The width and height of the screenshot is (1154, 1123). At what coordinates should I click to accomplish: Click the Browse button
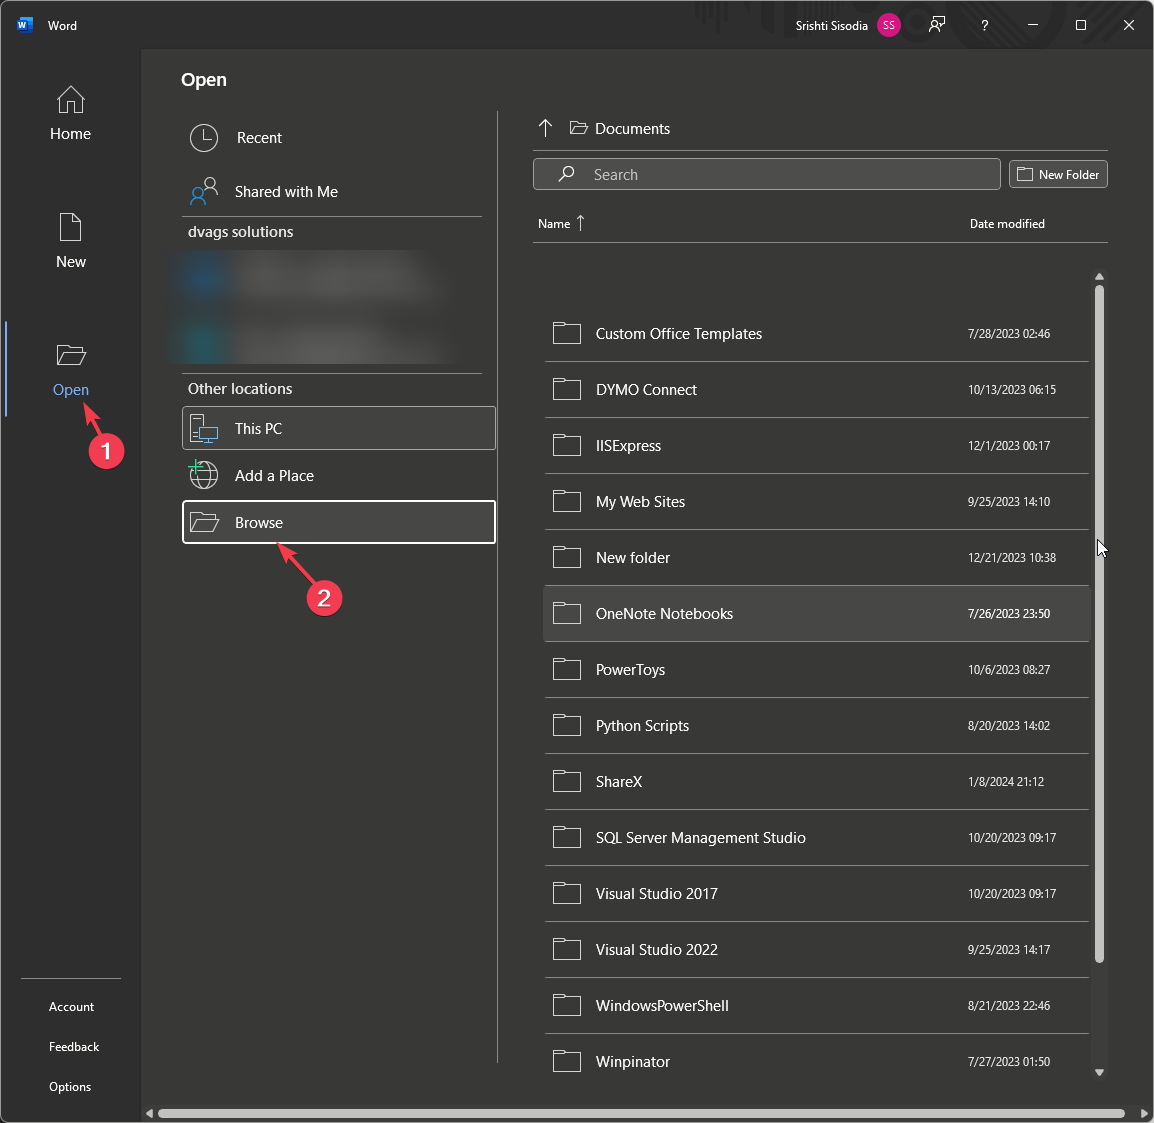339,522
